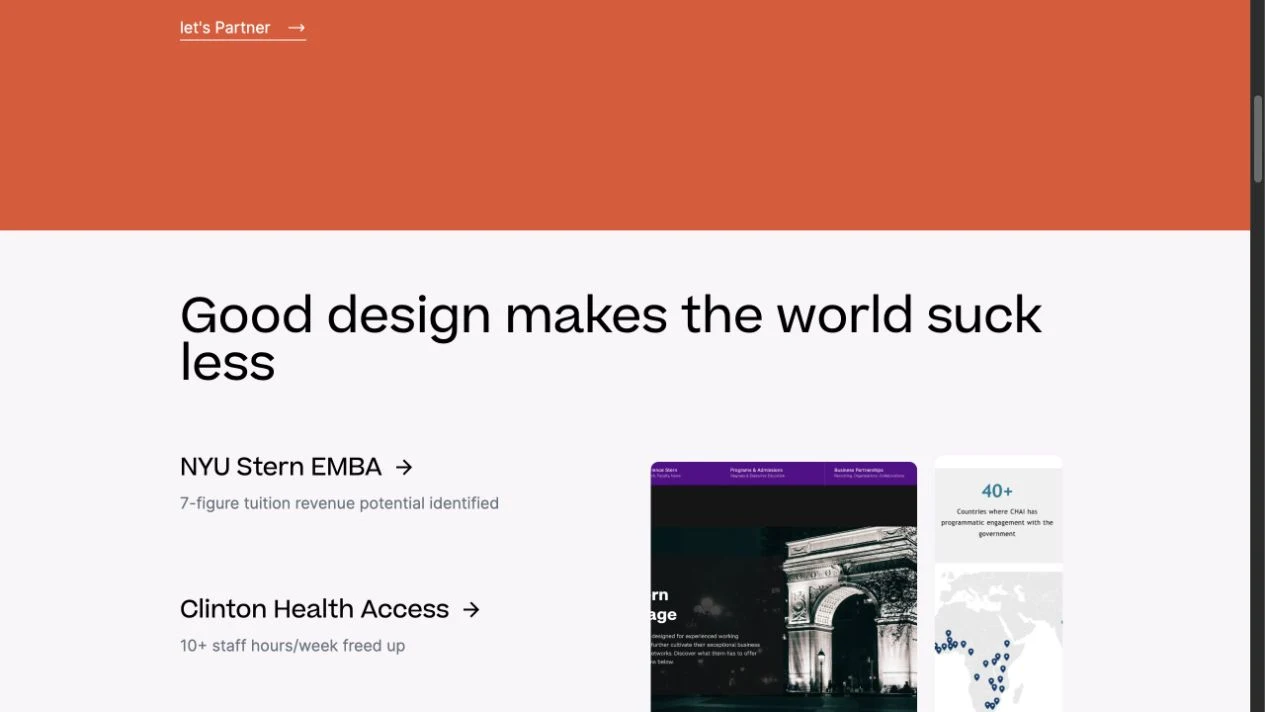Select the NYU Stern arch website preview image
1265x712 pixels.
784,587
